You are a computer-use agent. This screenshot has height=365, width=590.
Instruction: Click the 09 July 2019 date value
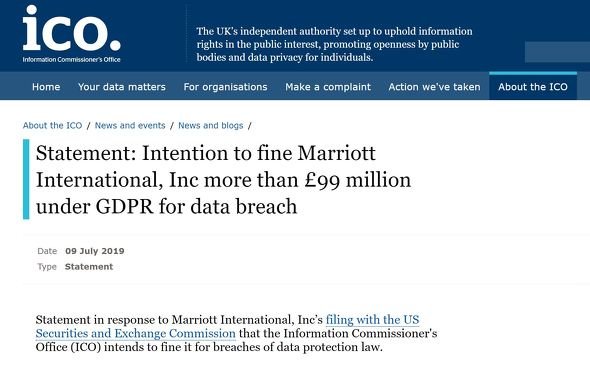coord(94,251)
